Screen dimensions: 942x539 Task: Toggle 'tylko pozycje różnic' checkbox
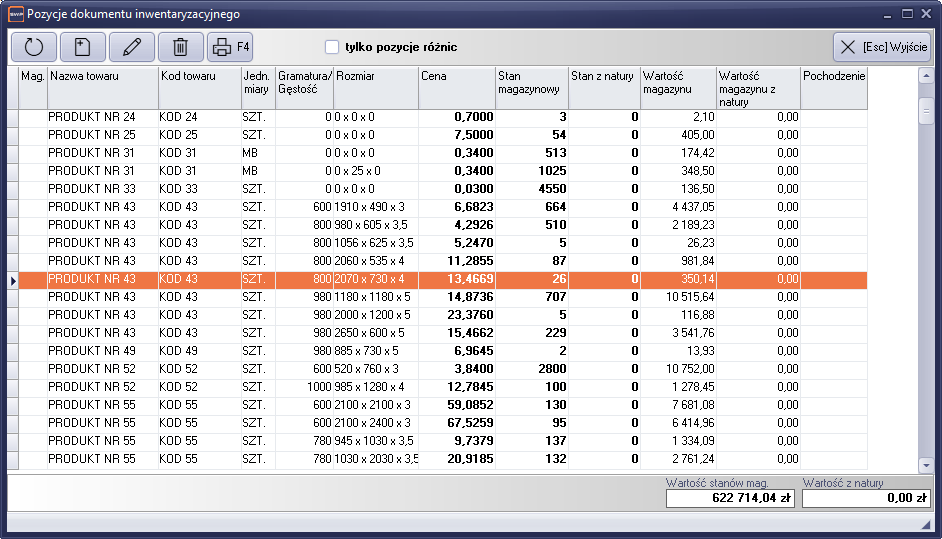tap(332, 47)
